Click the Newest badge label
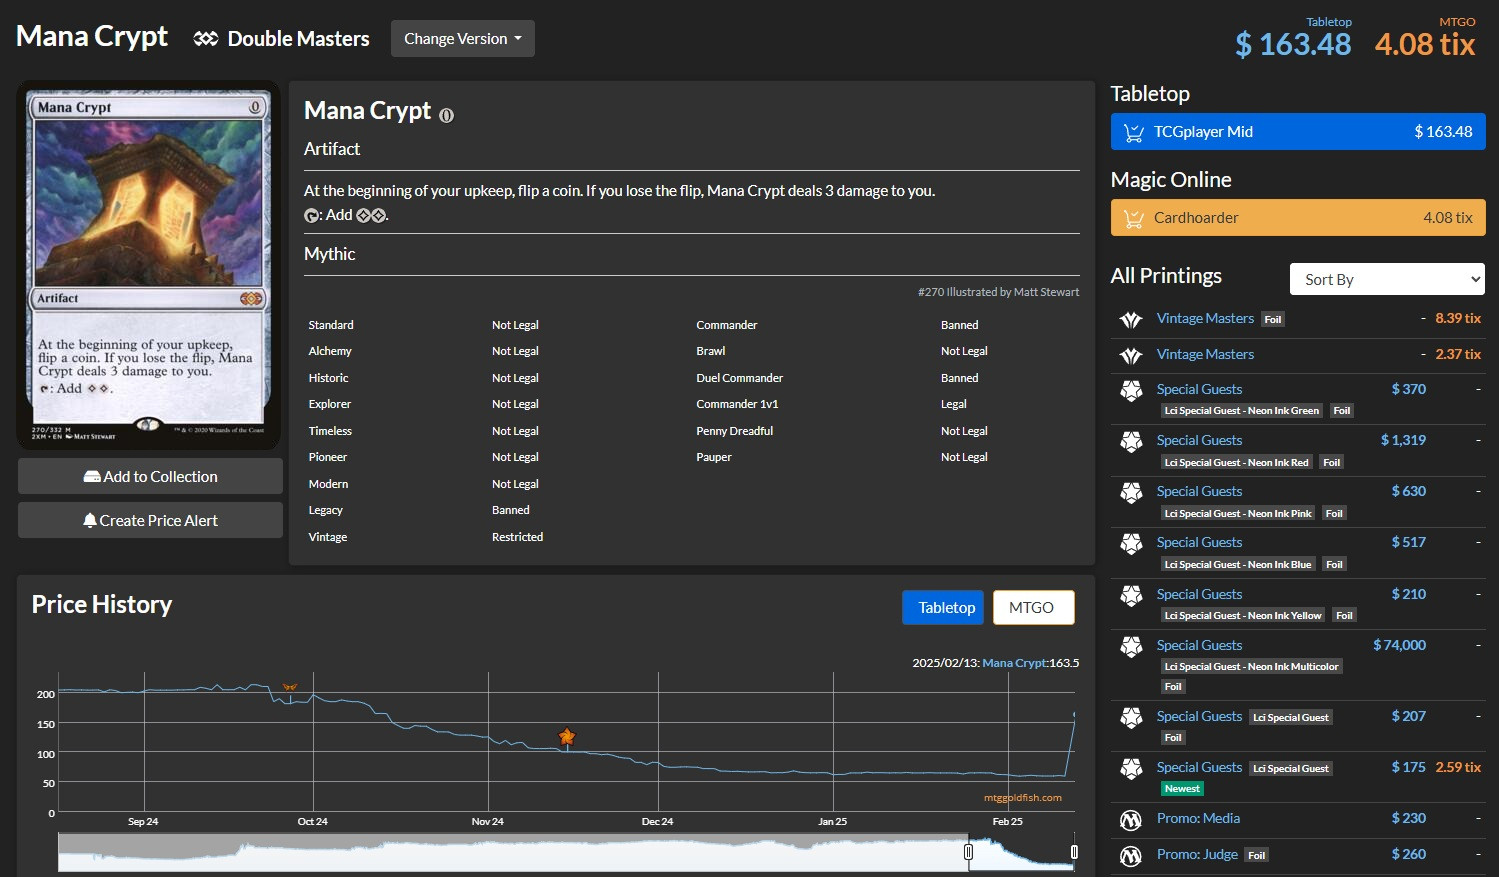Screen dimensions: 1499x877 (x=1182, y=789)
